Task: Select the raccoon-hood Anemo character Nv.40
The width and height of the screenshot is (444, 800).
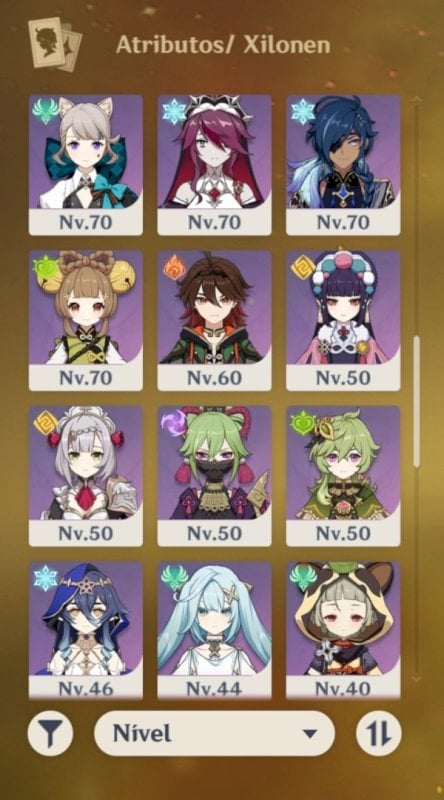Action: tap(343, 630)
